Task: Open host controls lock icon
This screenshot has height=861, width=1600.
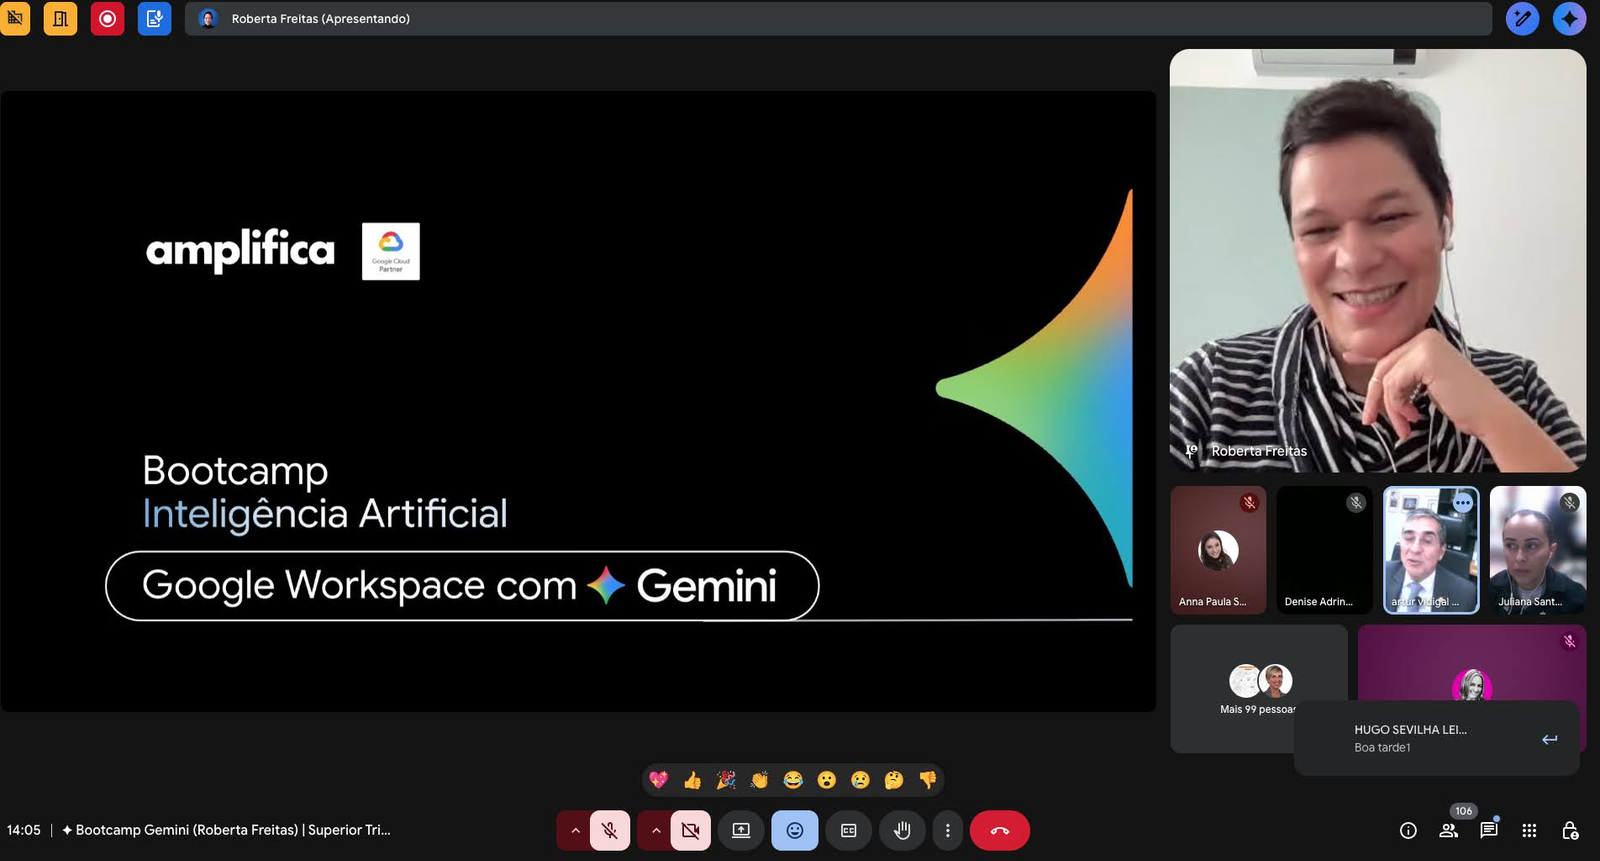Action: click(x=1570, y=831)
